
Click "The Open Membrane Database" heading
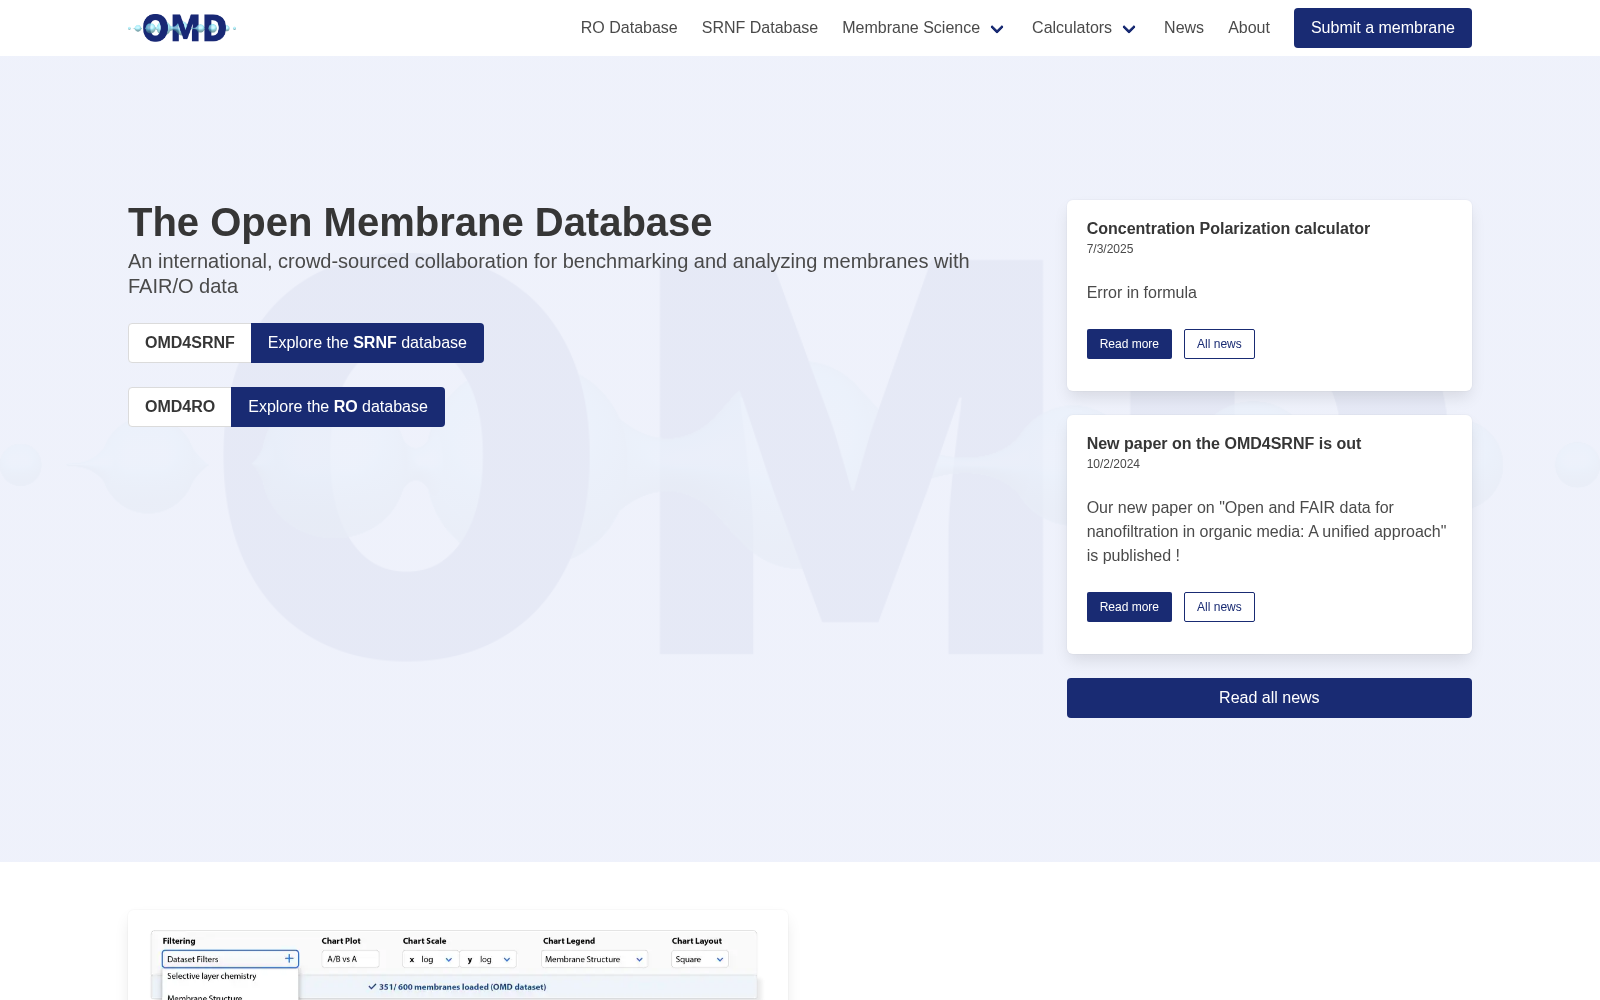click(420, 222)
